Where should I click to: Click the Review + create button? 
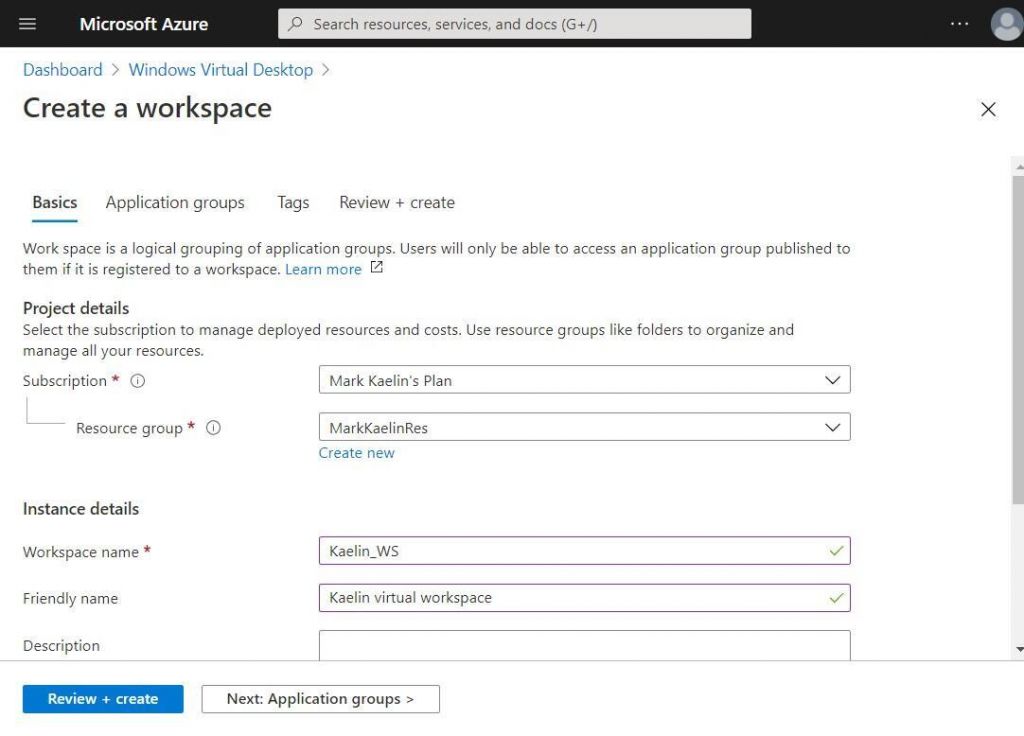click(102, 698)
